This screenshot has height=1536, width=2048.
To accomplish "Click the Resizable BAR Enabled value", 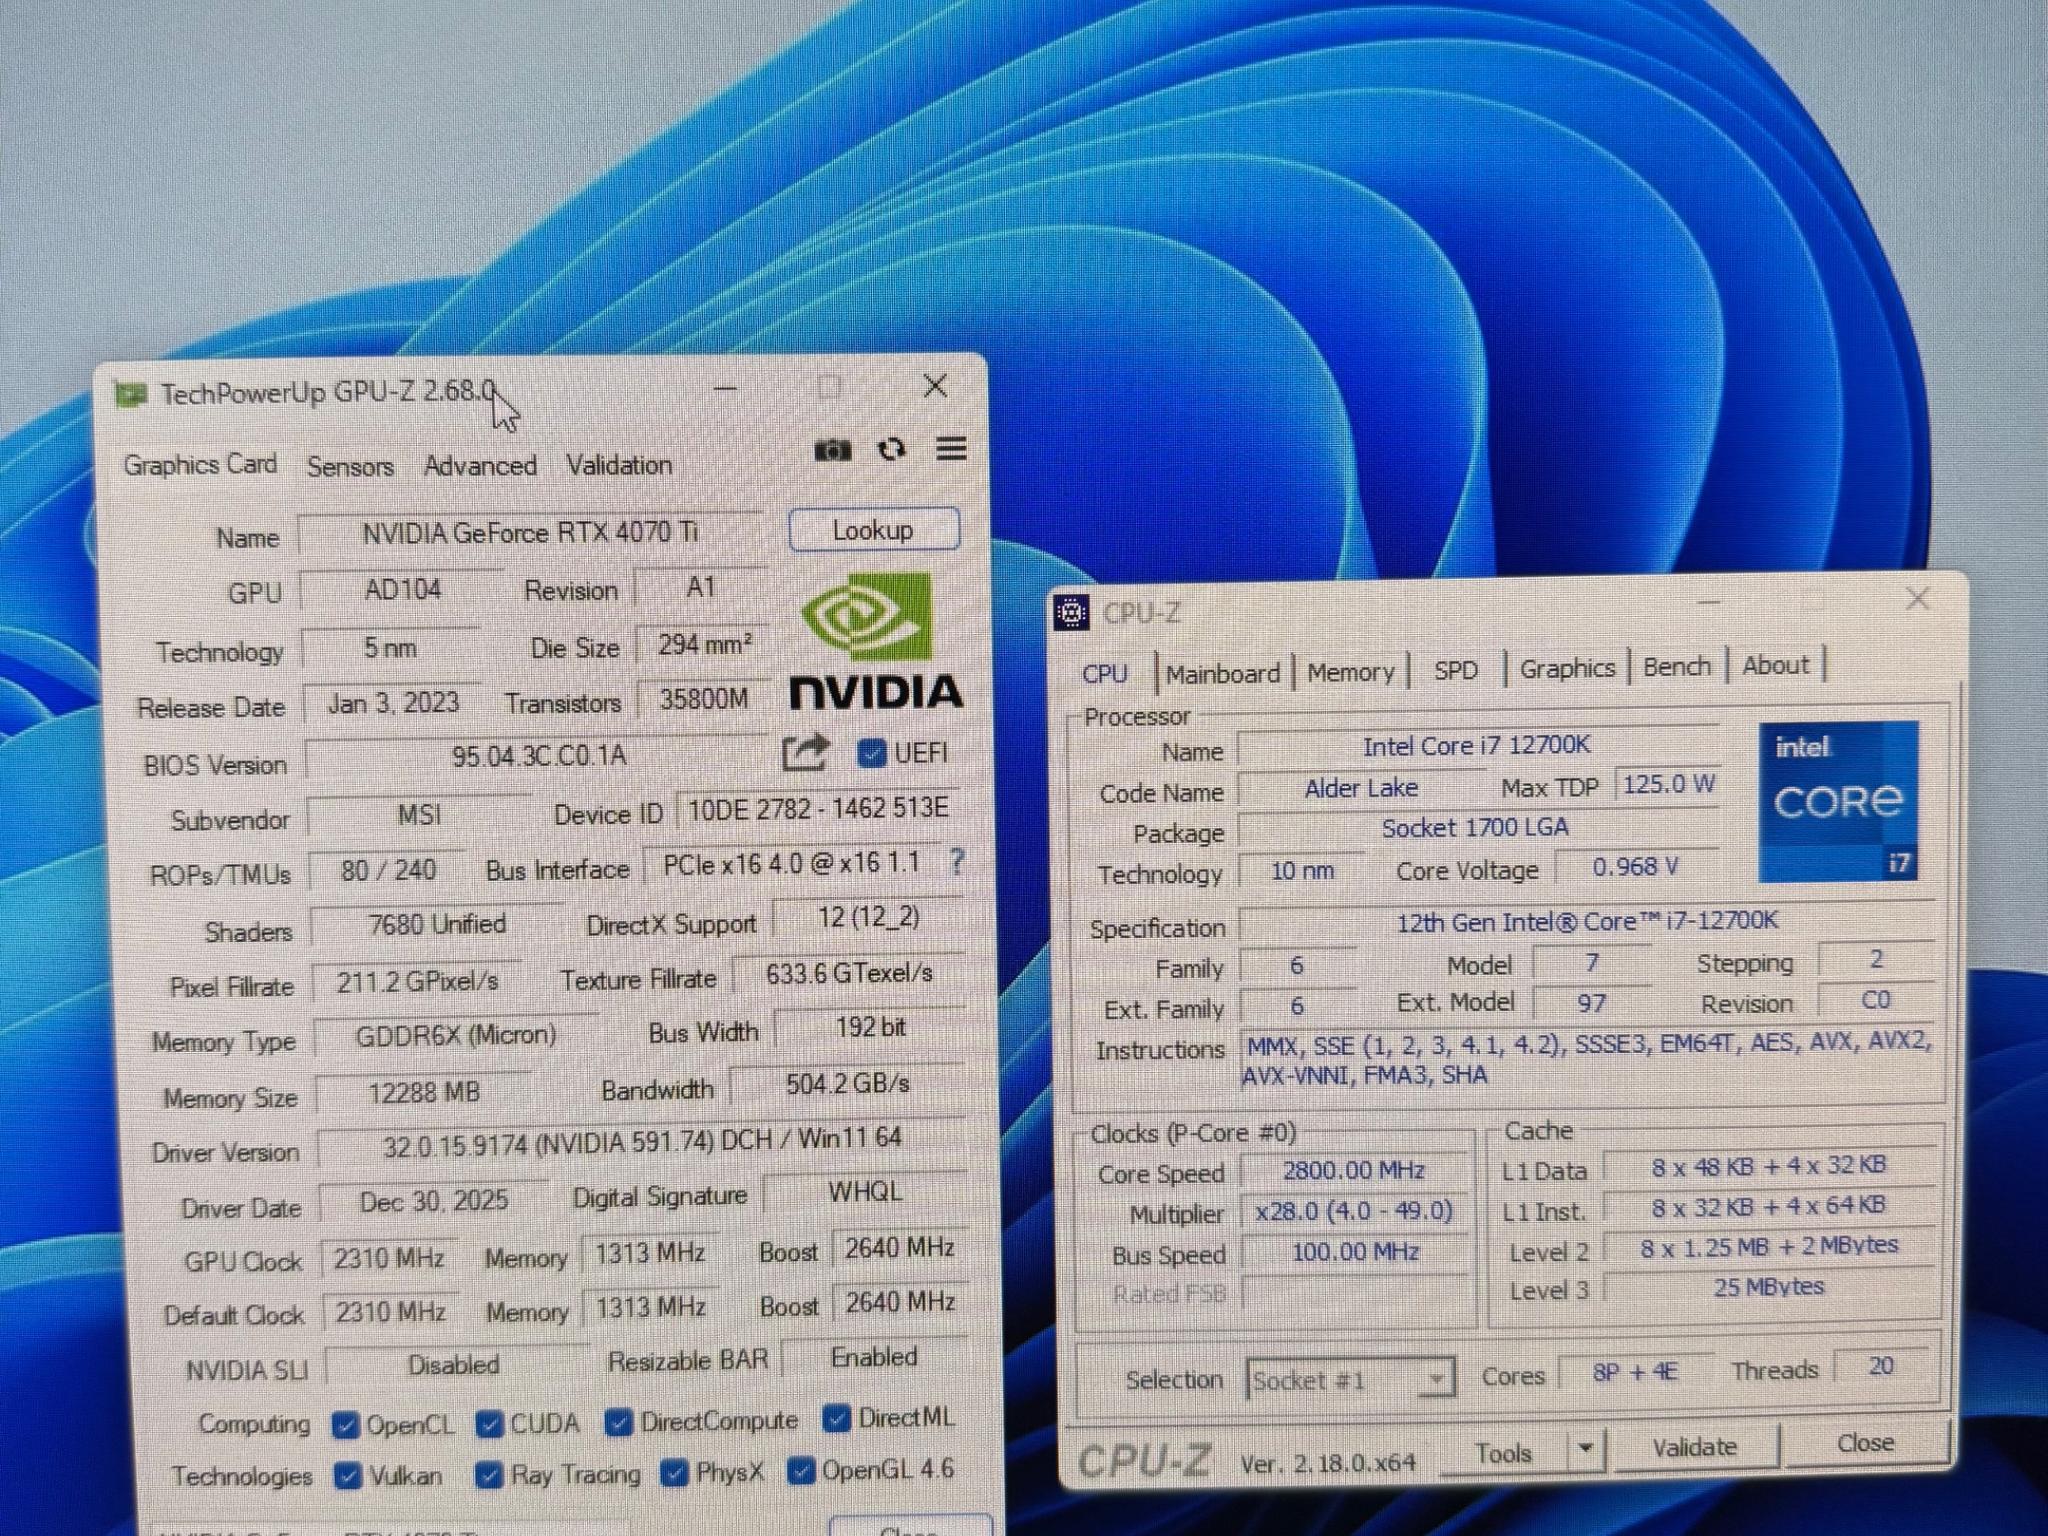I will 874,1357.
